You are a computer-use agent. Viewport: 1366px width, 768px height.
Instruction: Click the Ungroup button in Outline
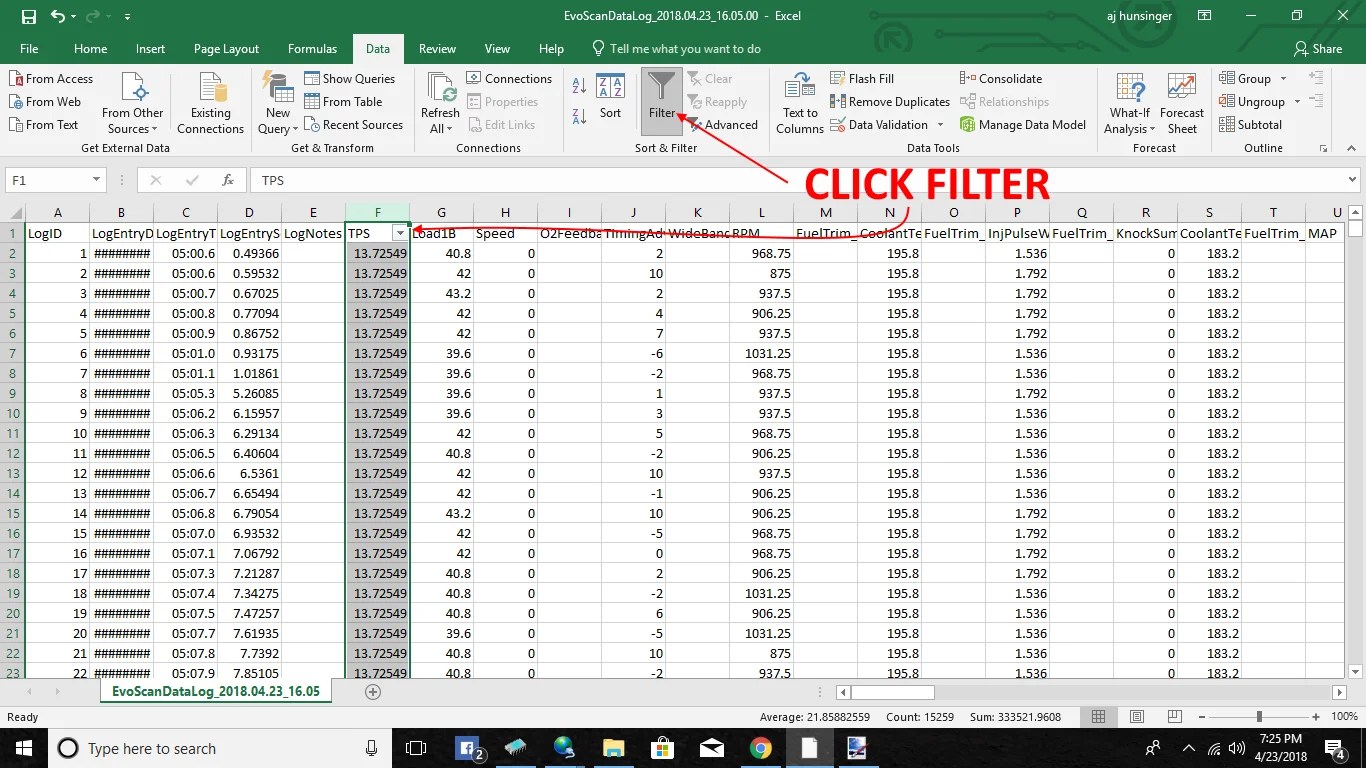[1251, 102]
